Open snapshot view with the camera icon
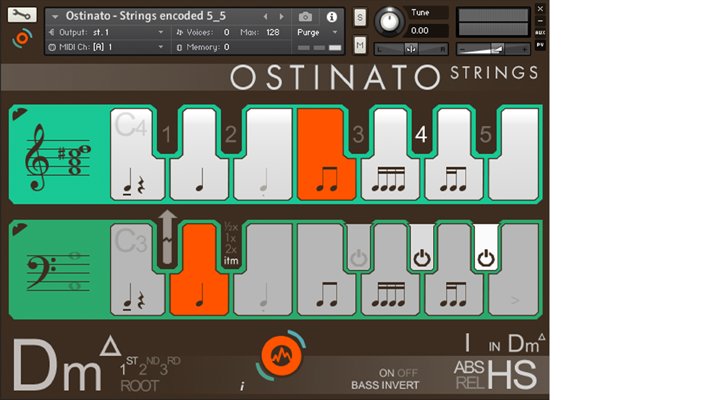The height and width of the screenshot is (400, 710). pos(305,17)
